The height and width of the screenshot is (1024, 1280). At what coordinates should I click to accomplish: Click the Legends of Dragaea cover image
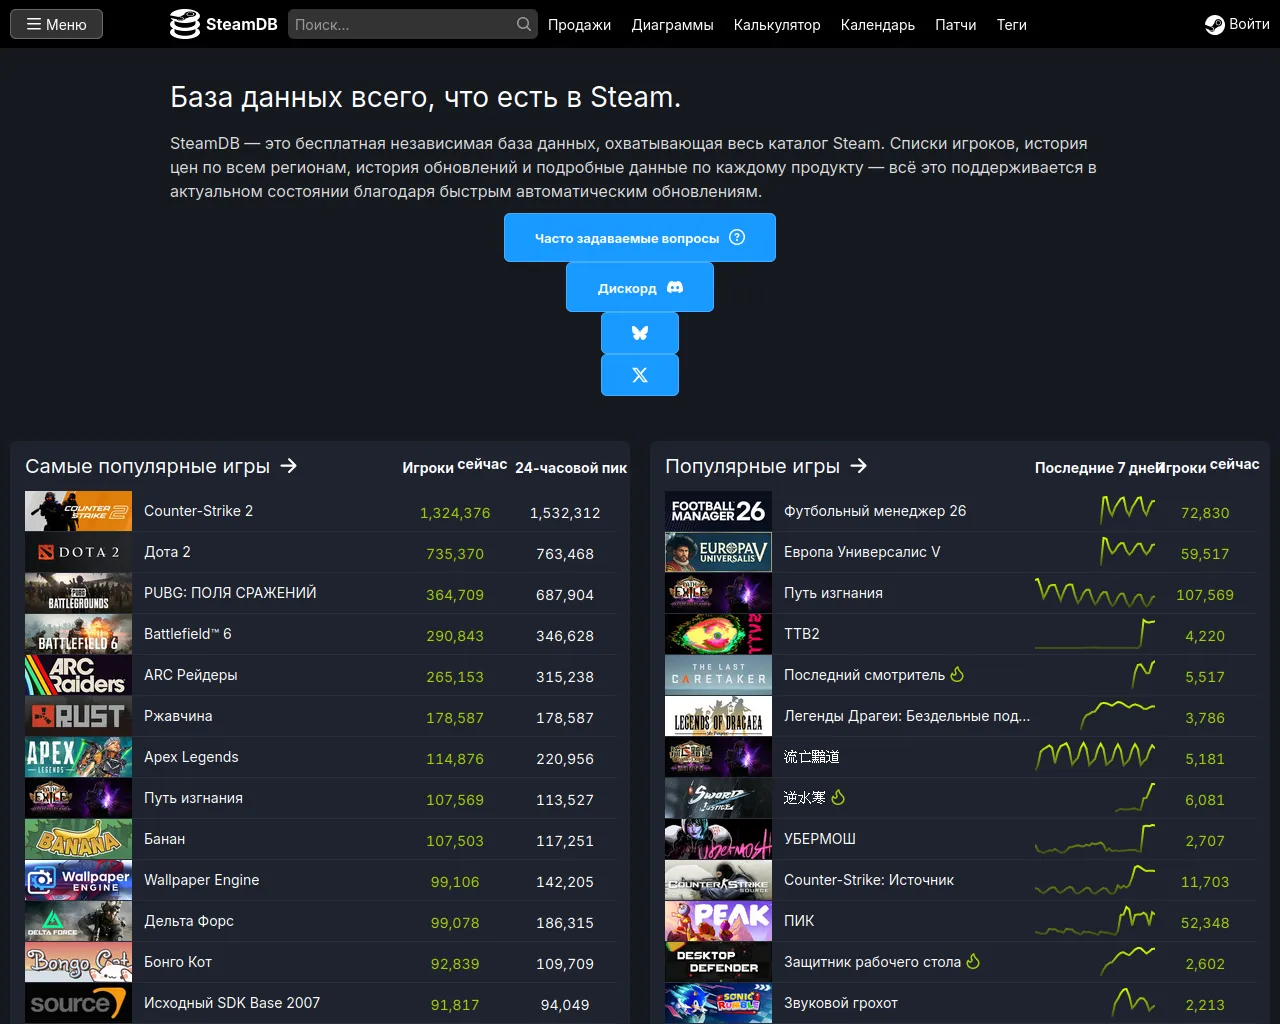pyautogui.click(x=718, y=716)
